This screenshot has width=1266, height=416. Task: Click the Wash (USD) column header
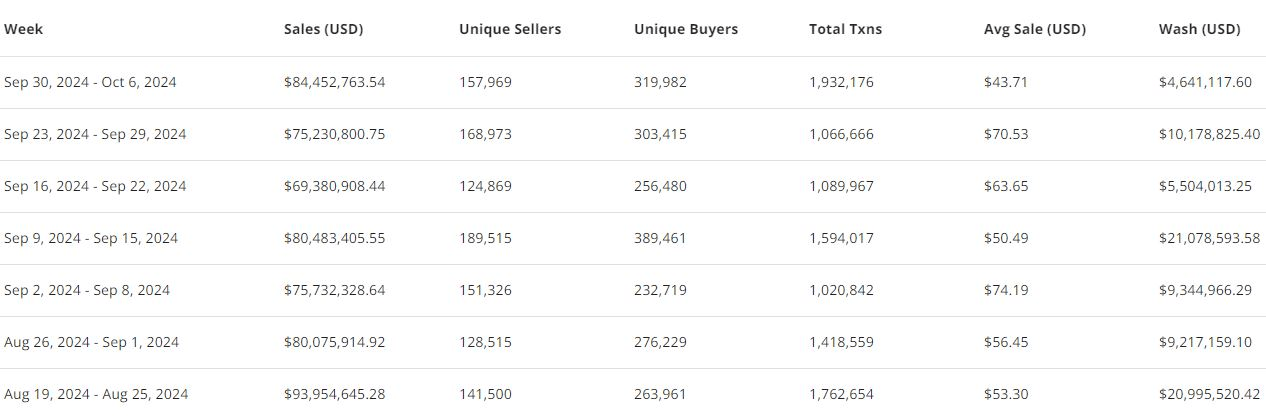(1199, 29)
